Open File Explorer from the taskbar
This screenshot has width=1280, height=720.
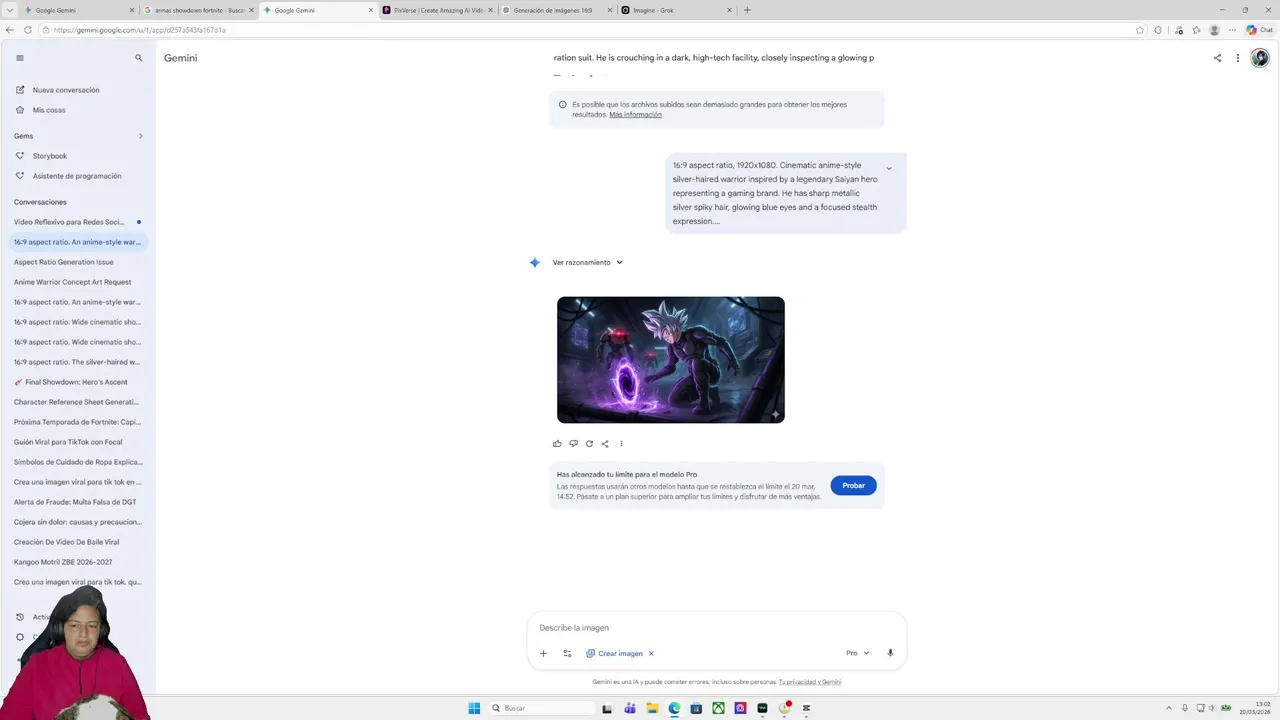[x=652, y=708]
